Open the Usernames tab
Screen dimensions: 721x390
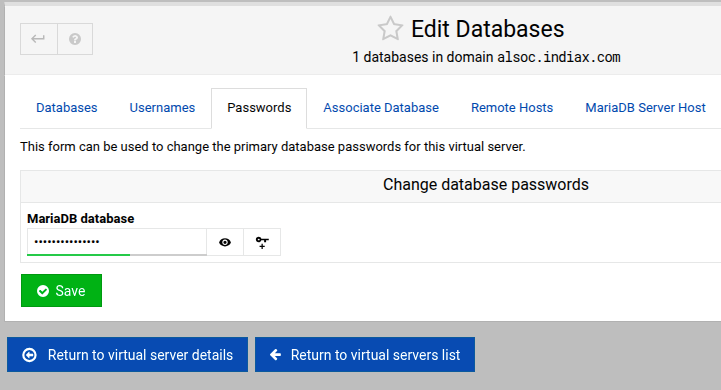click(162, 108)
